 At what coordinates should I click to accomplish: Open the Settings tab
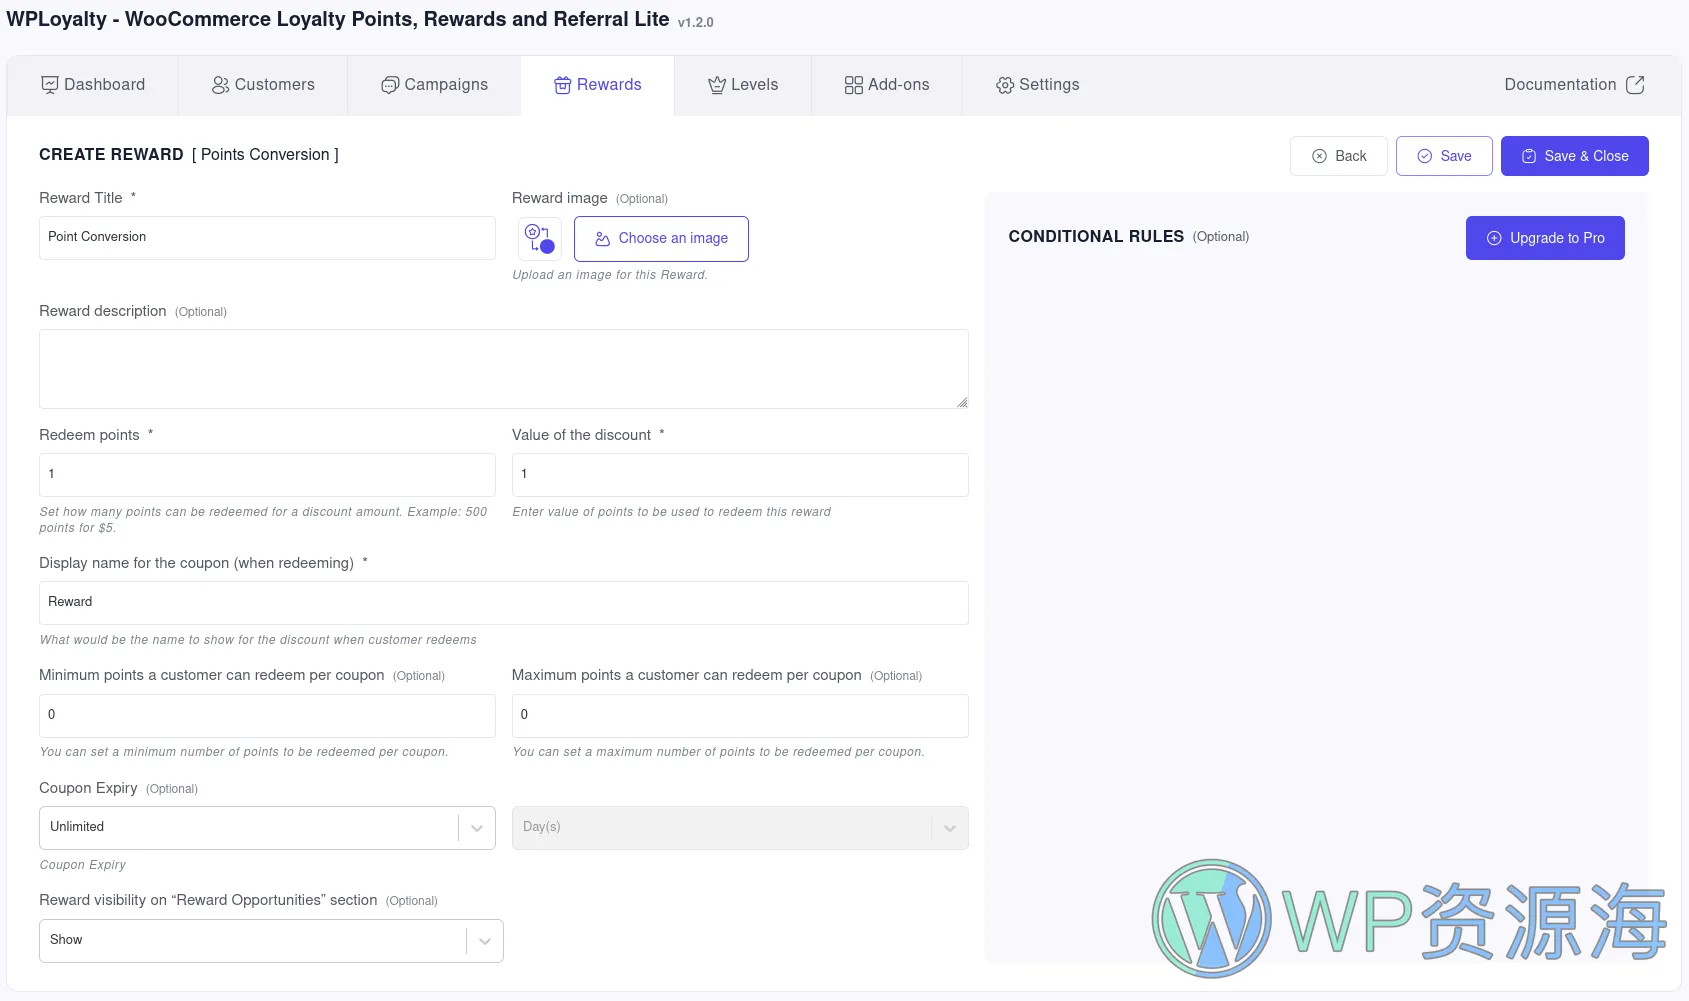(x=1037, y=85)
